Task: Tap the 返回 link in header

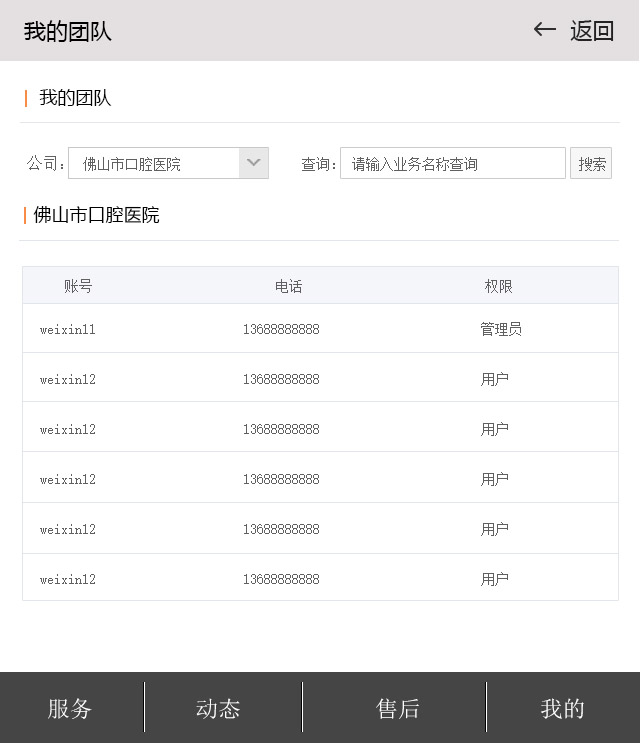Action: 591,31
